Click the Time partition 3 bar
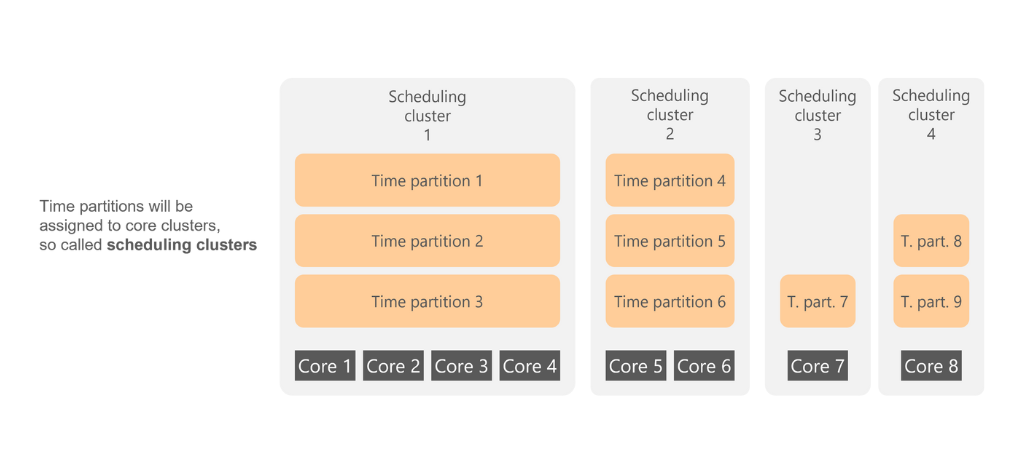This screenshot has width=1034, height=450. coord(427,302)
